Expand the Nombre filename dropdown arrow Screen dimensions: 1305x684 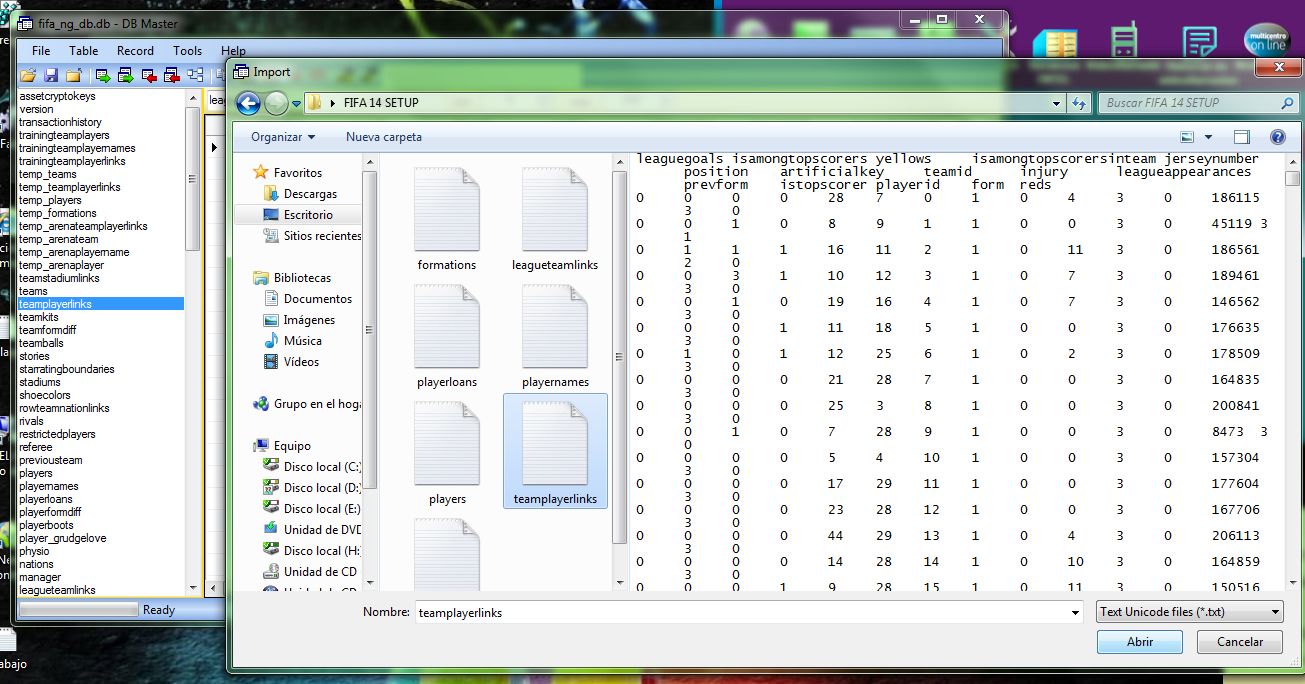pos(1075,612)
